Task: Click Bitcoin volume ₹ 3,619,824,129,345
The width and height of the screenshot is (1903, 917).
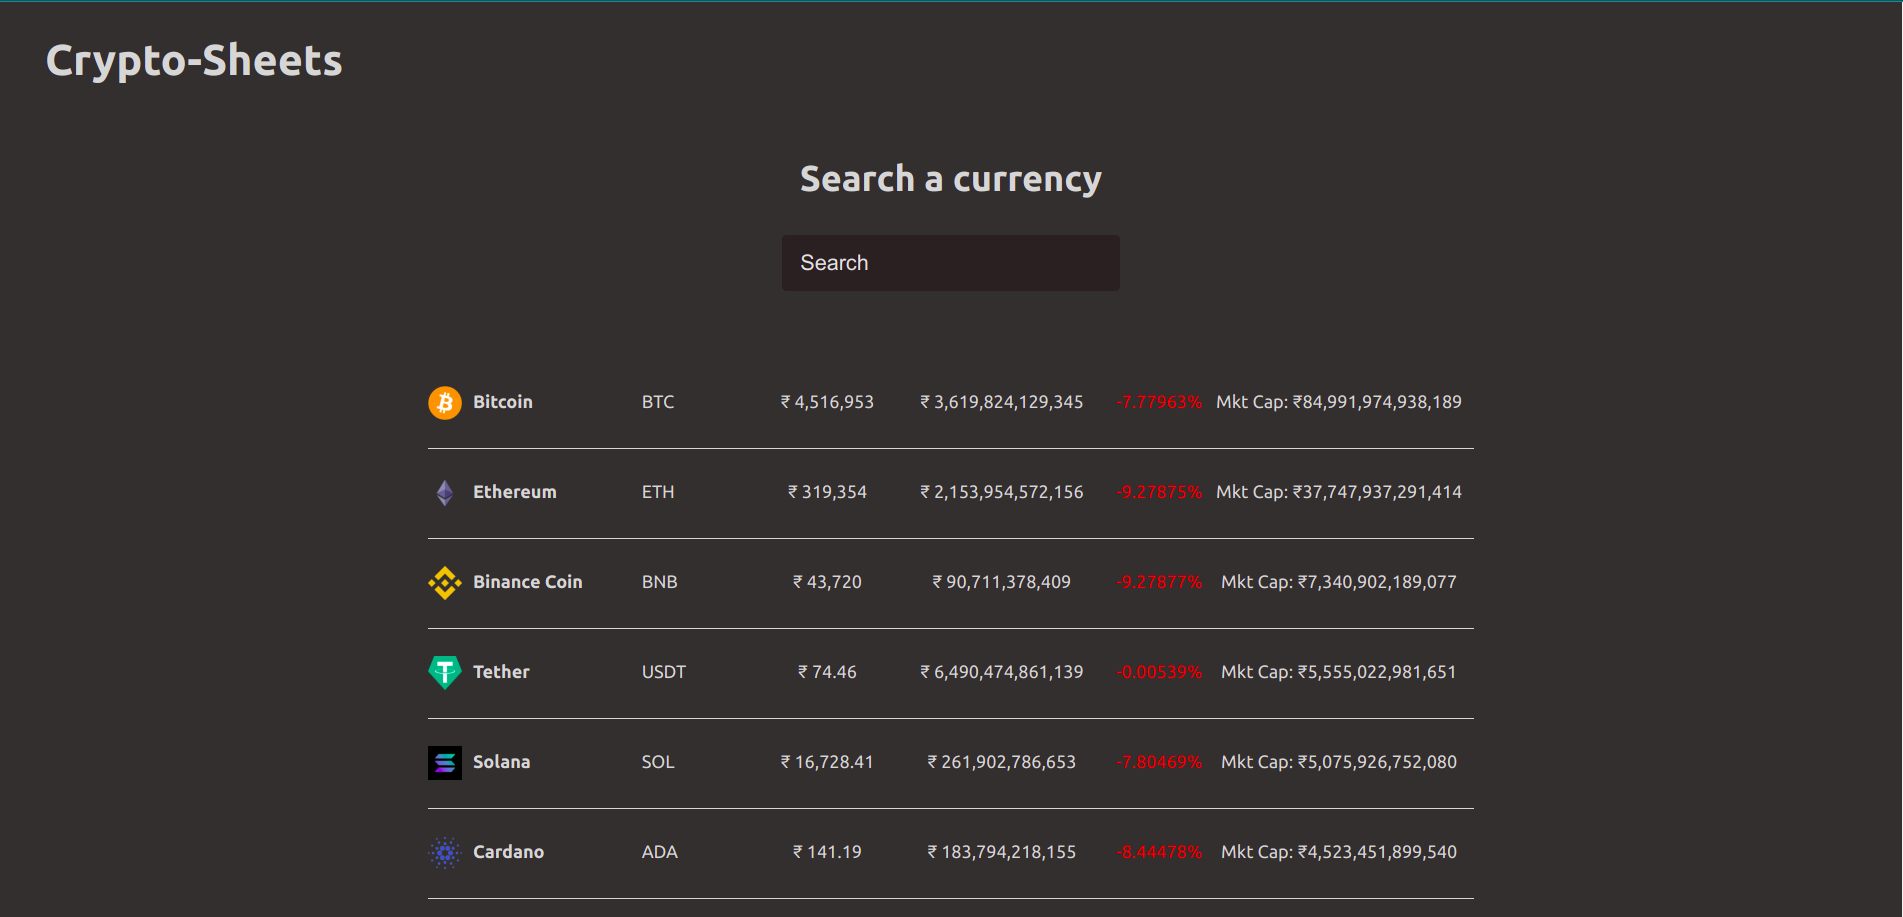Action: click(1002, 402)
